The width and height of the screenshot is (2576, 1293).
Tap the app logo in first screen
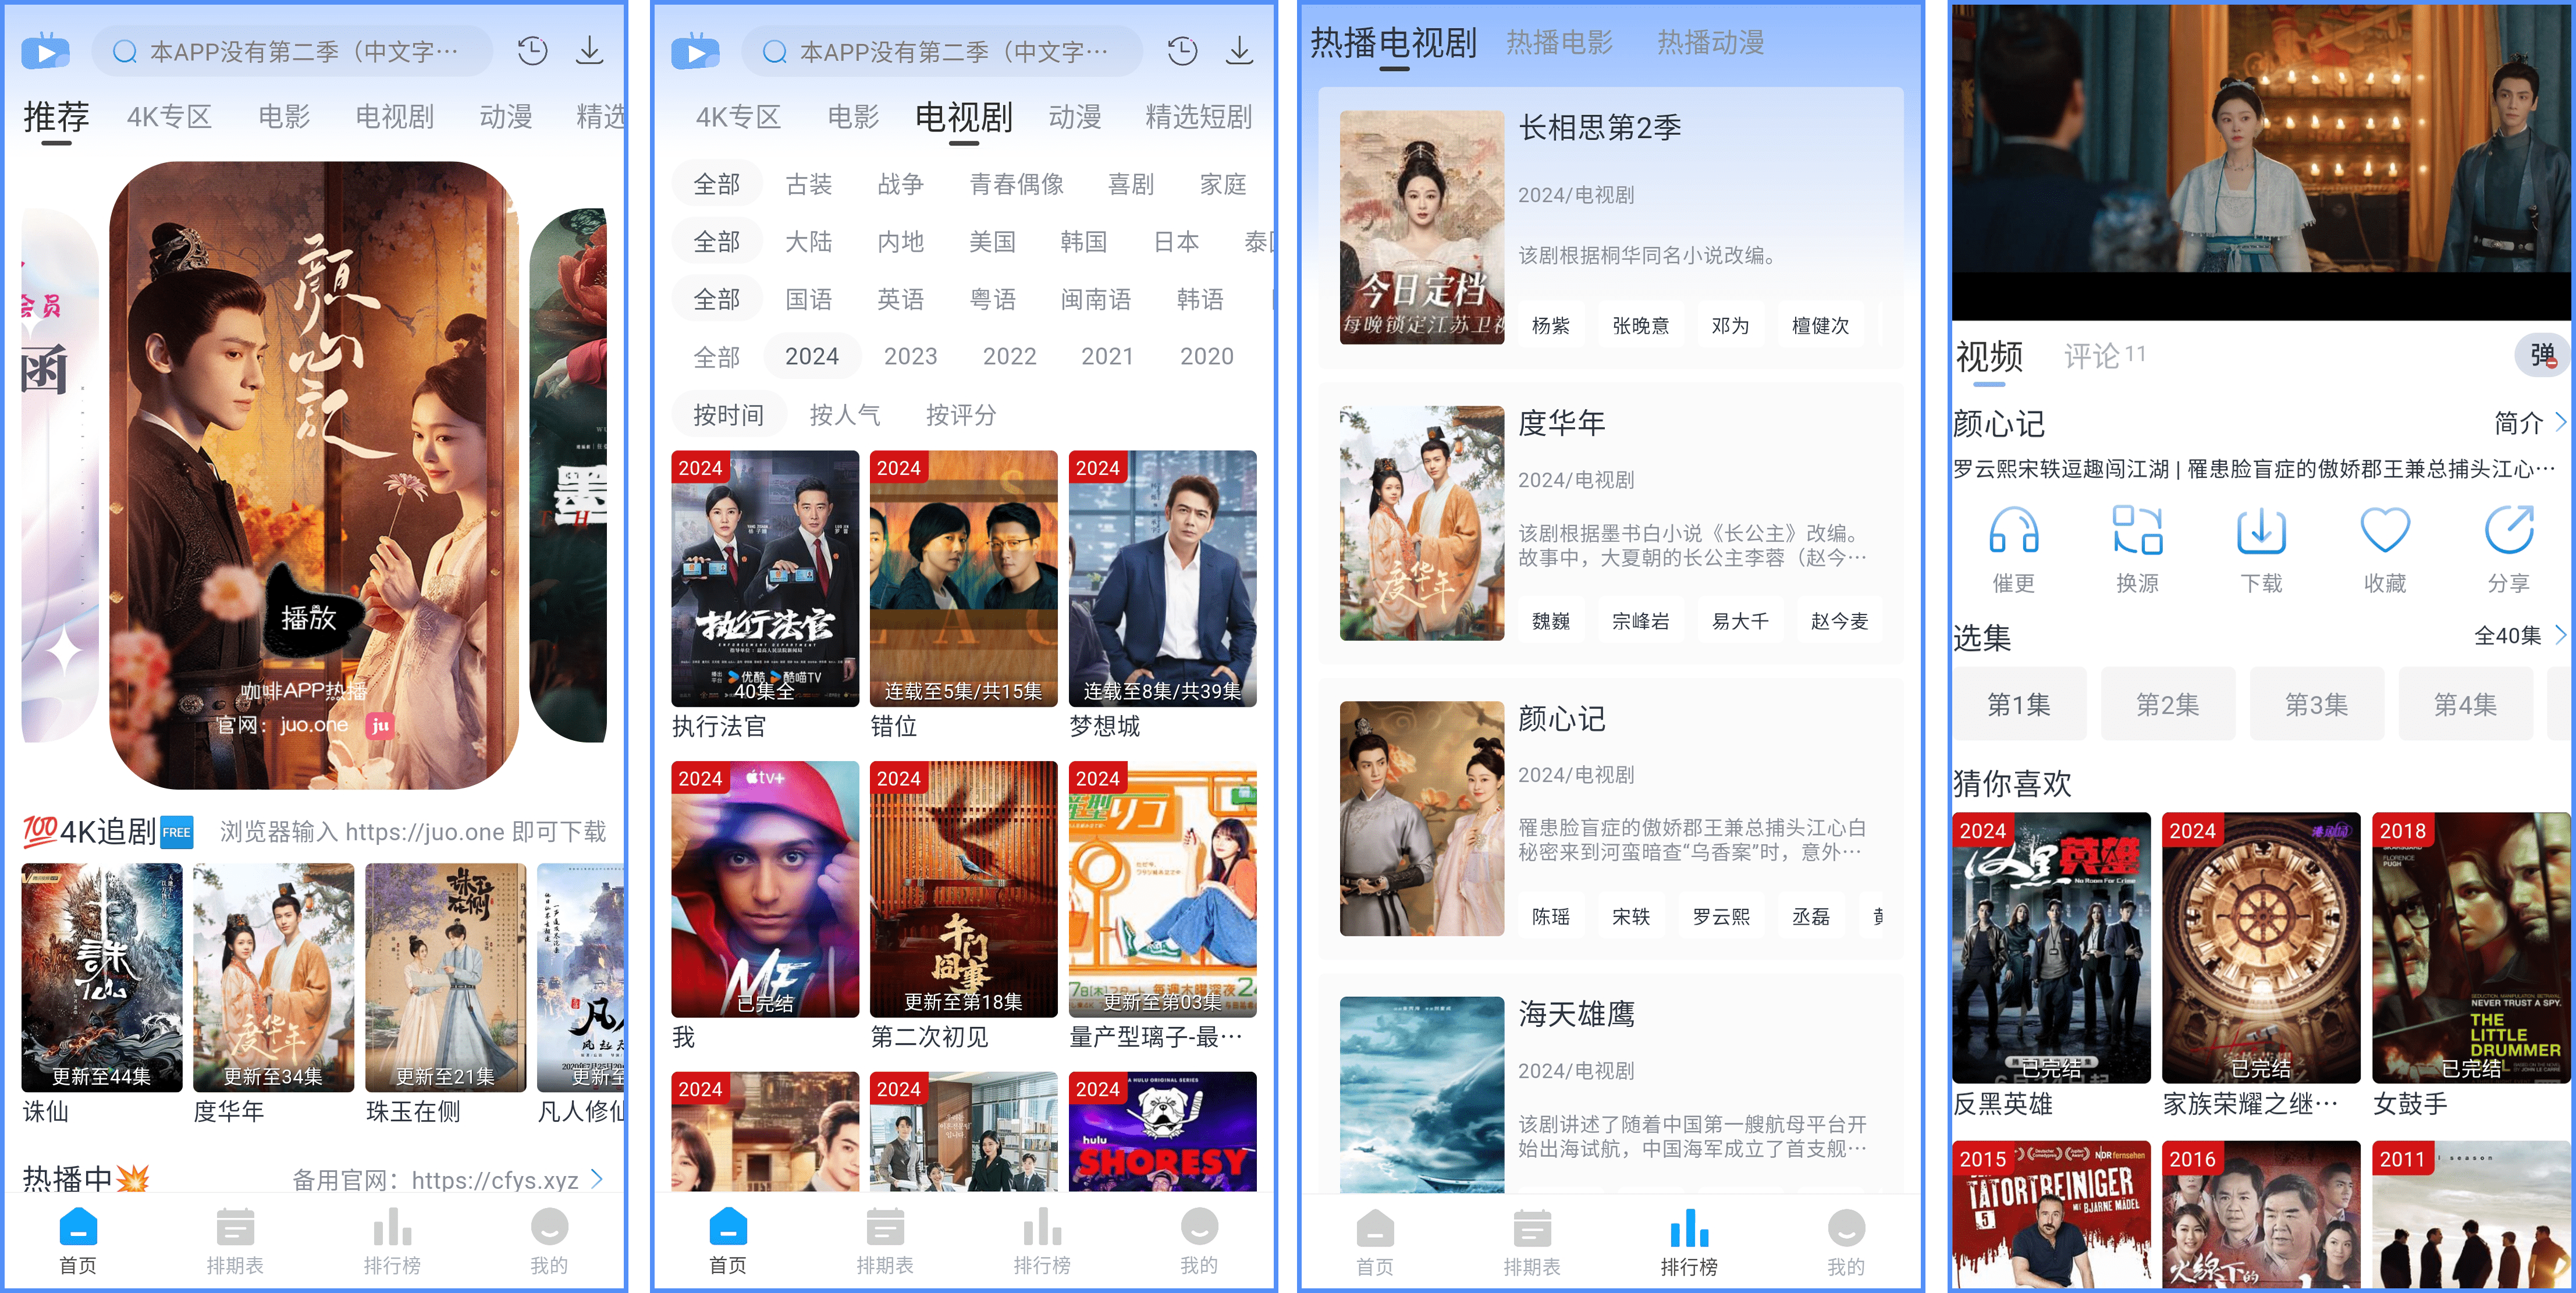(46, 51)
